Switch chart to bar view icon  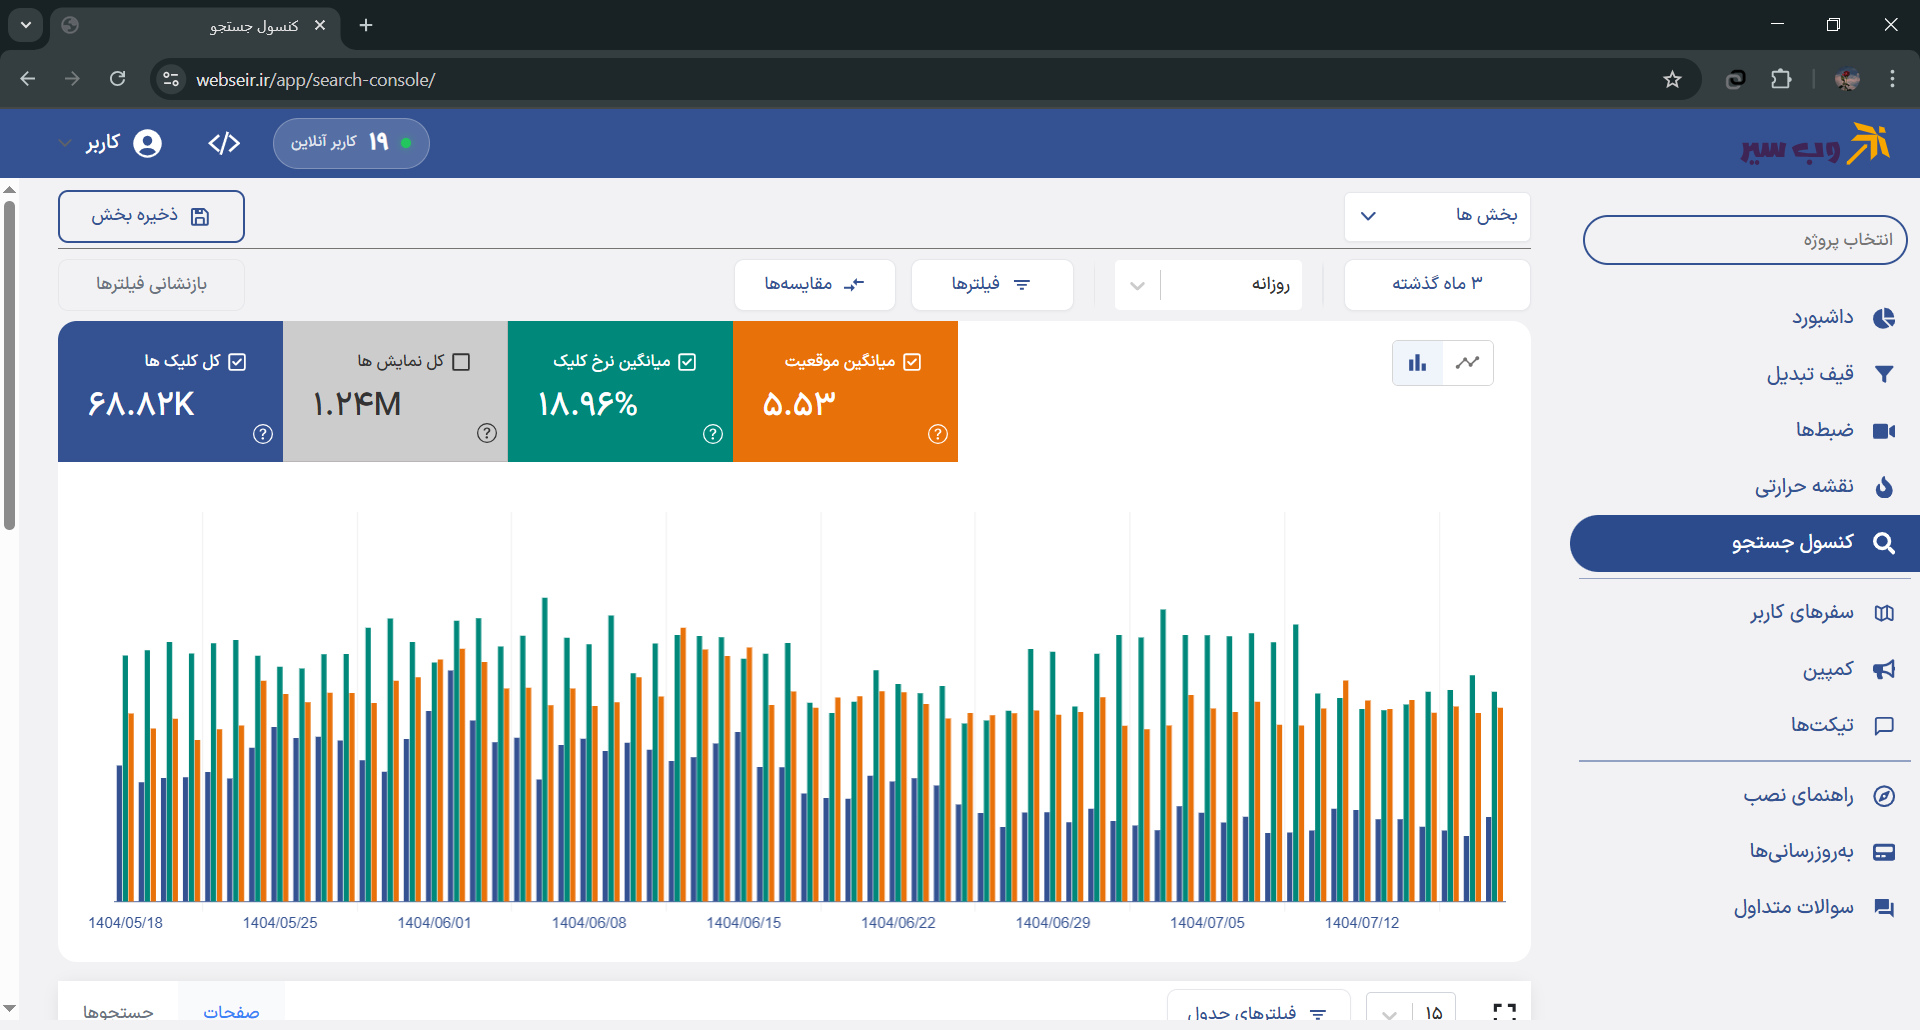pyautogui.click(x=1417, y=363)
